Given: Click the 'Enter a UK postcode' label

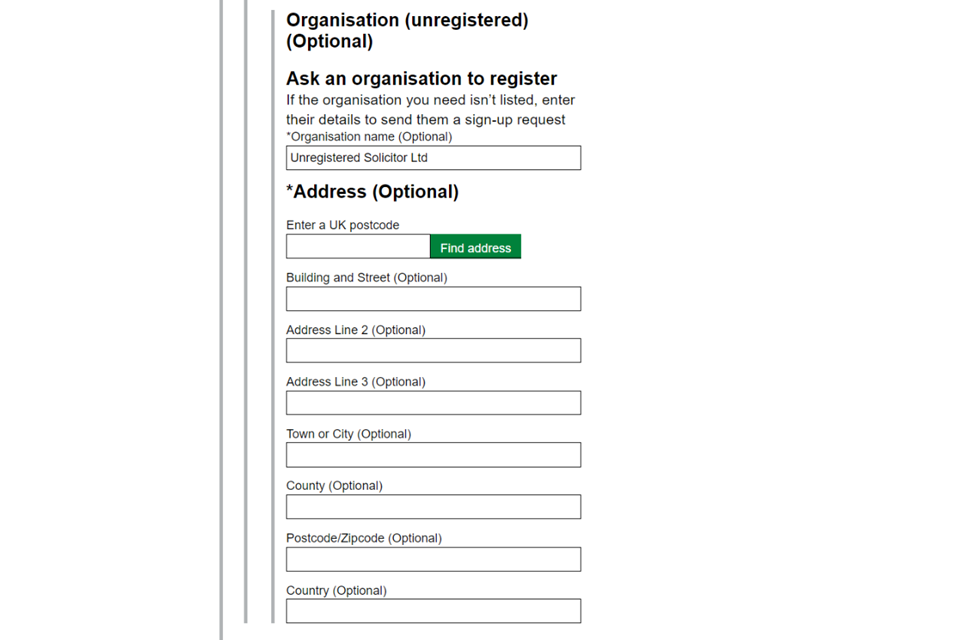Looking at the screenshot, I should pyautogui.click(x=342, y=225).
